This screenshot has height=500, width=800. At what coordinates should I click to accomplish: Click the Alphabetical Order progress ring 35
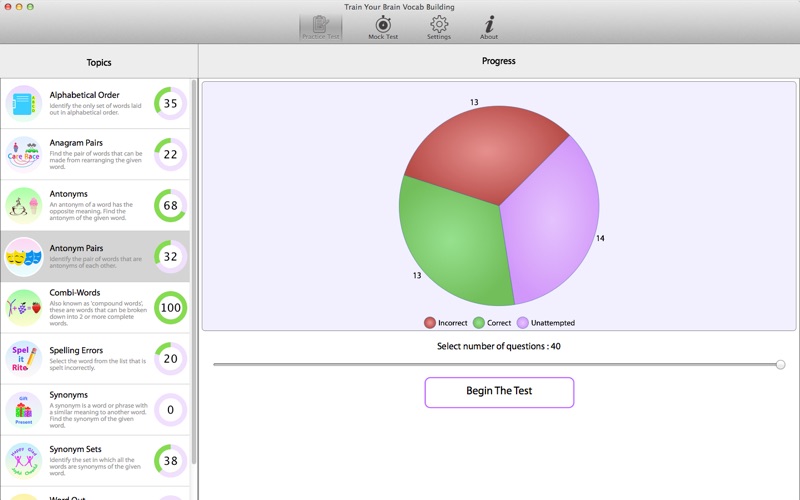tap(170, 103)
